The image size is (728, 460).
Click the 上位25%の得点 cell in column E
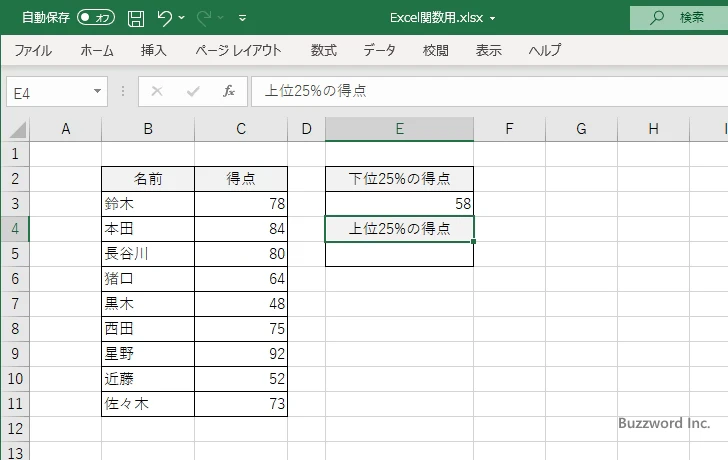[399, 229]
